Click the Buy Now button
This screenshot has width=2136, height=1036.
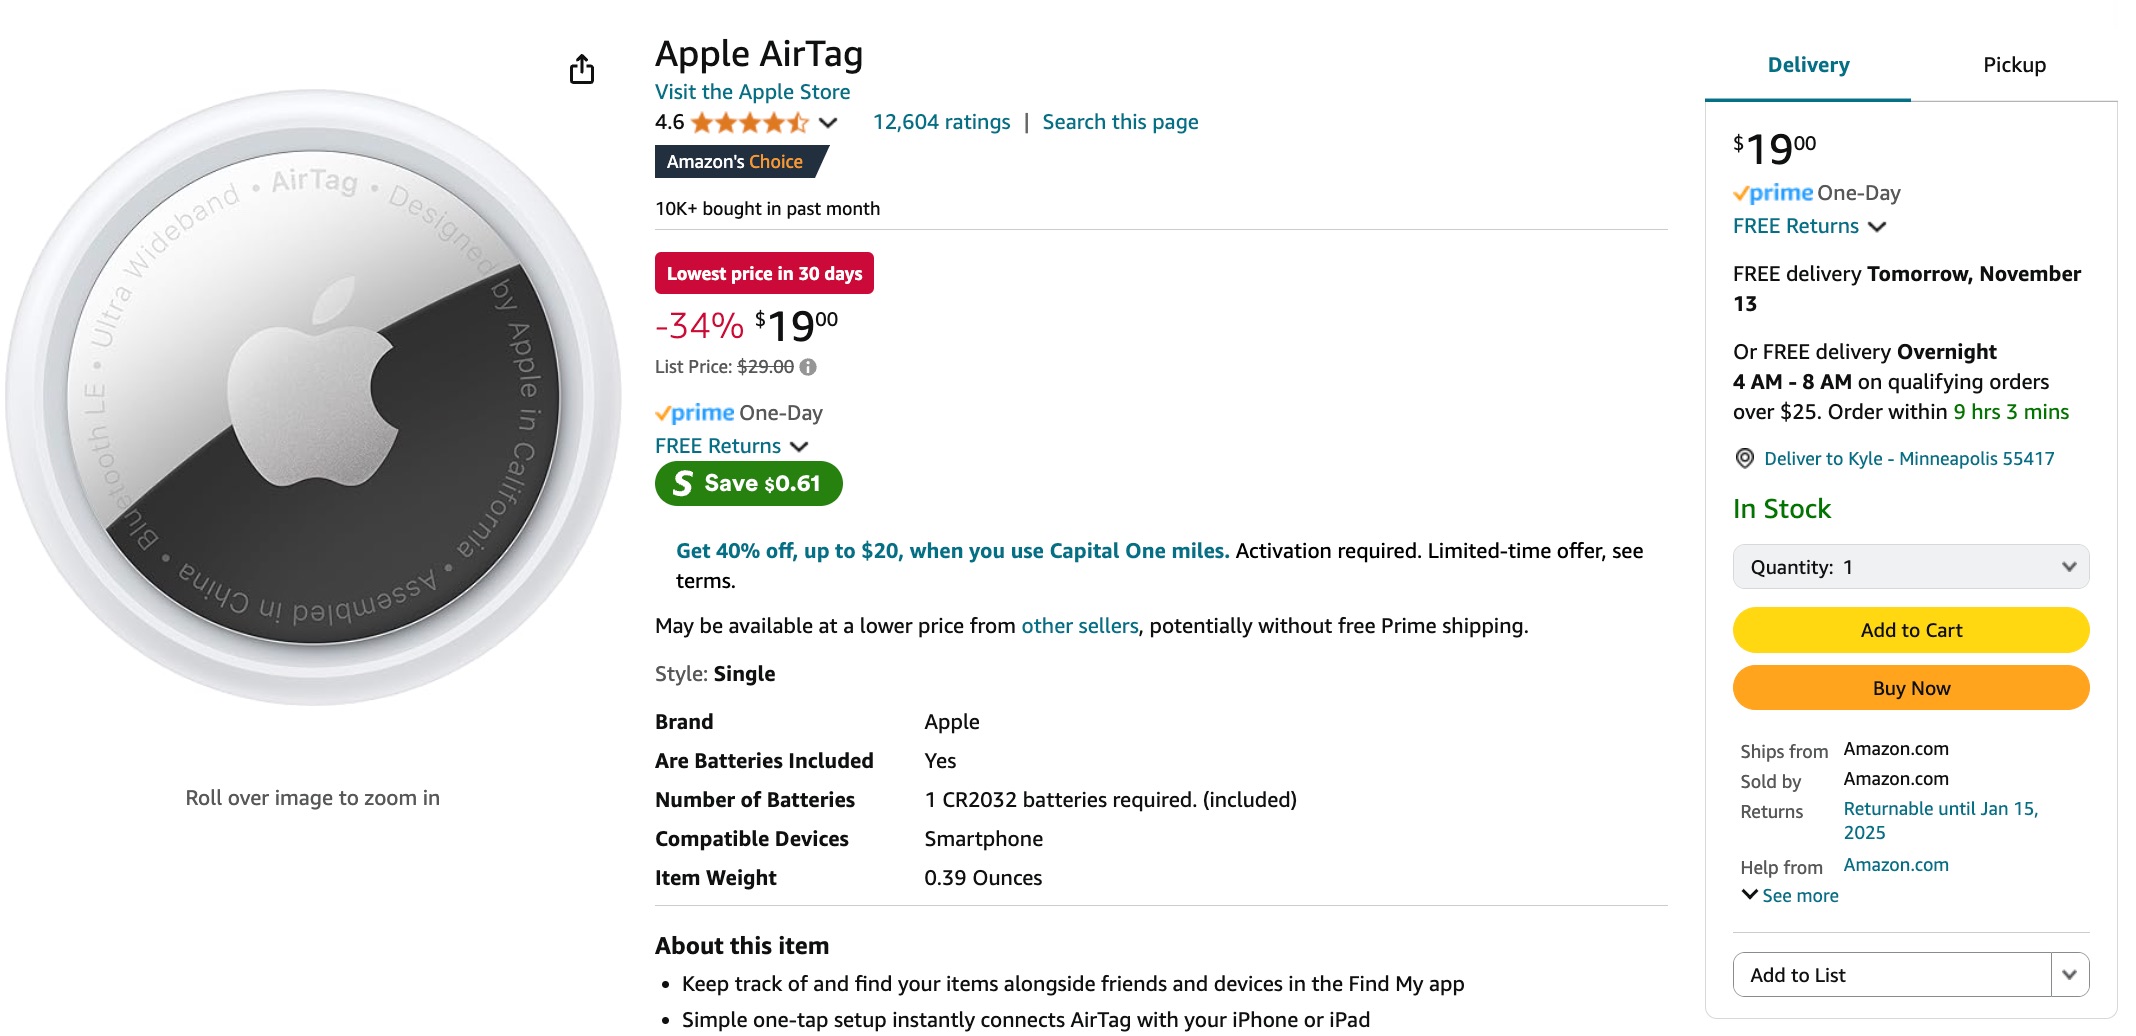coord(1910,687)
